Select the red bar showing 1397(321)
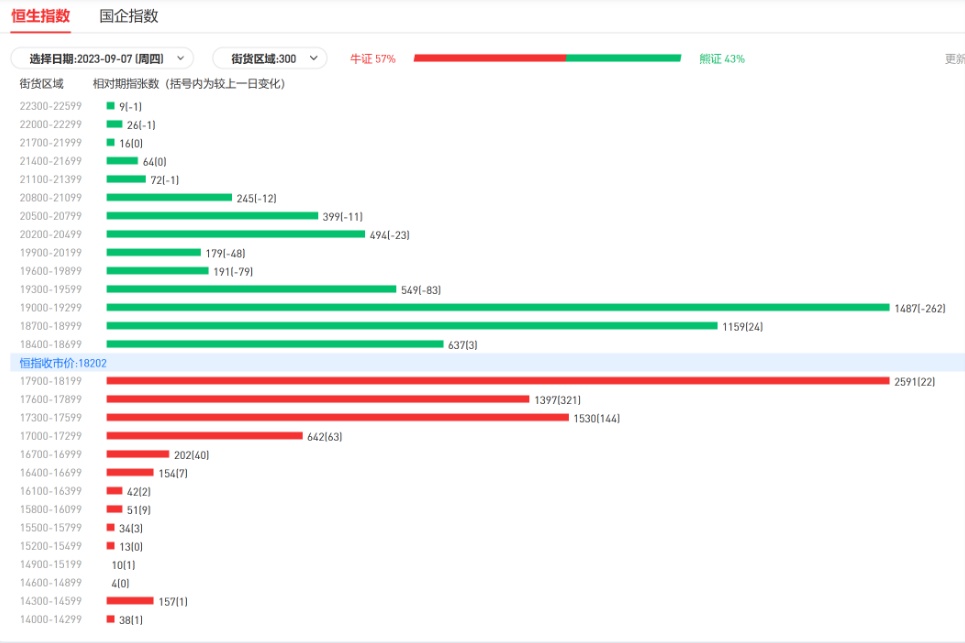The width and height of the screenshot is (965, 643). pos(317,399)
